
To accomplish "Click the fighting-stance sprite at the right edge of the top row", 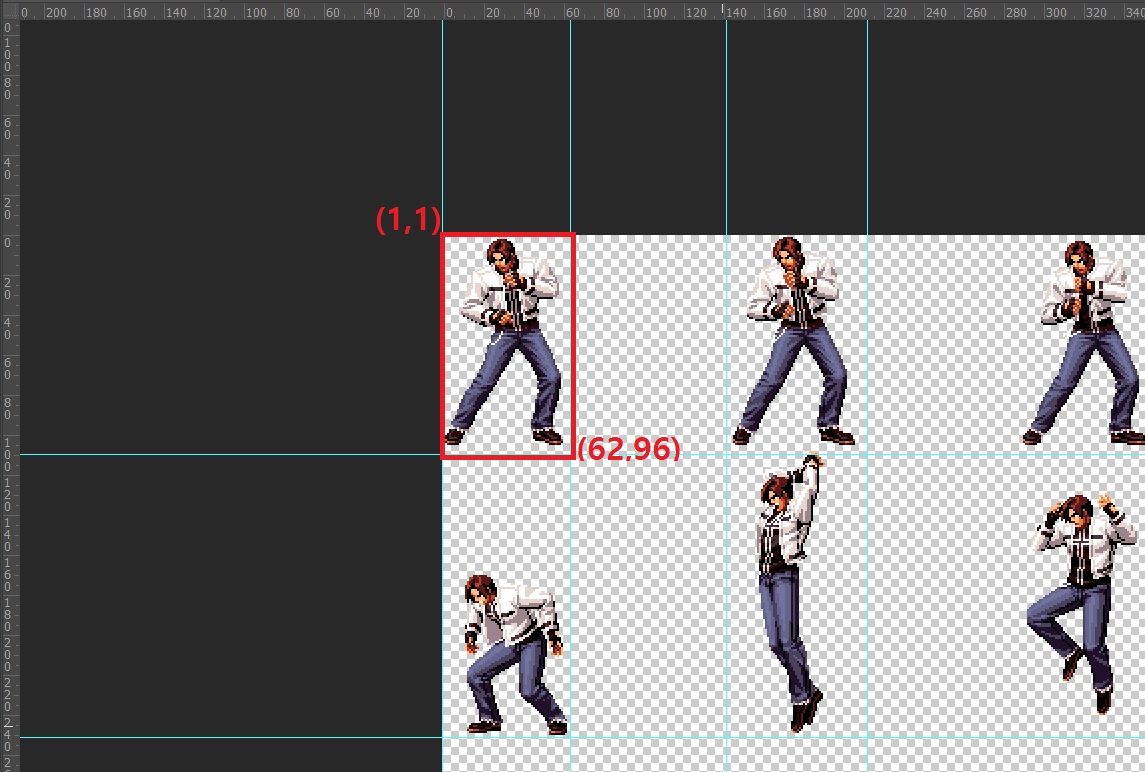I will 1084,342.
